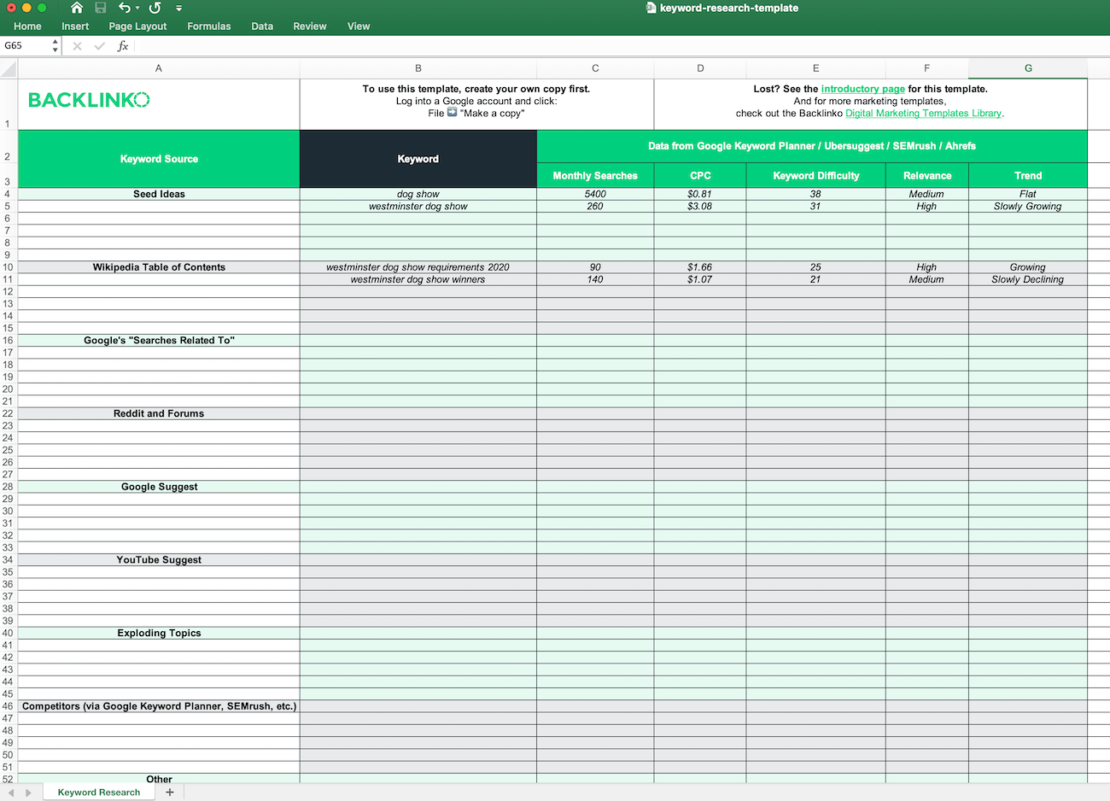This screenshot has height=801, width=1110.
Task: Cancel cell entry with the X icon
Action: (77, 45)
